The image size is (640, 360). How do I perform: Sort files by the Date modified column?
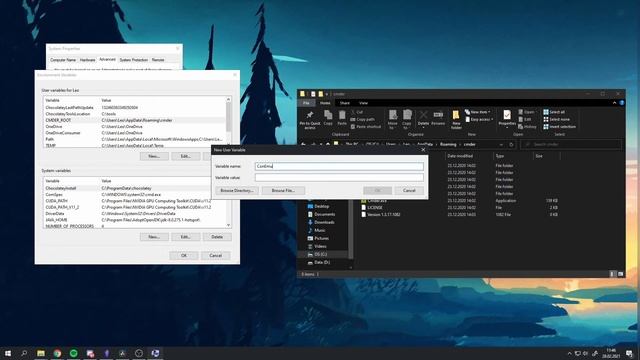click(460, 156)
